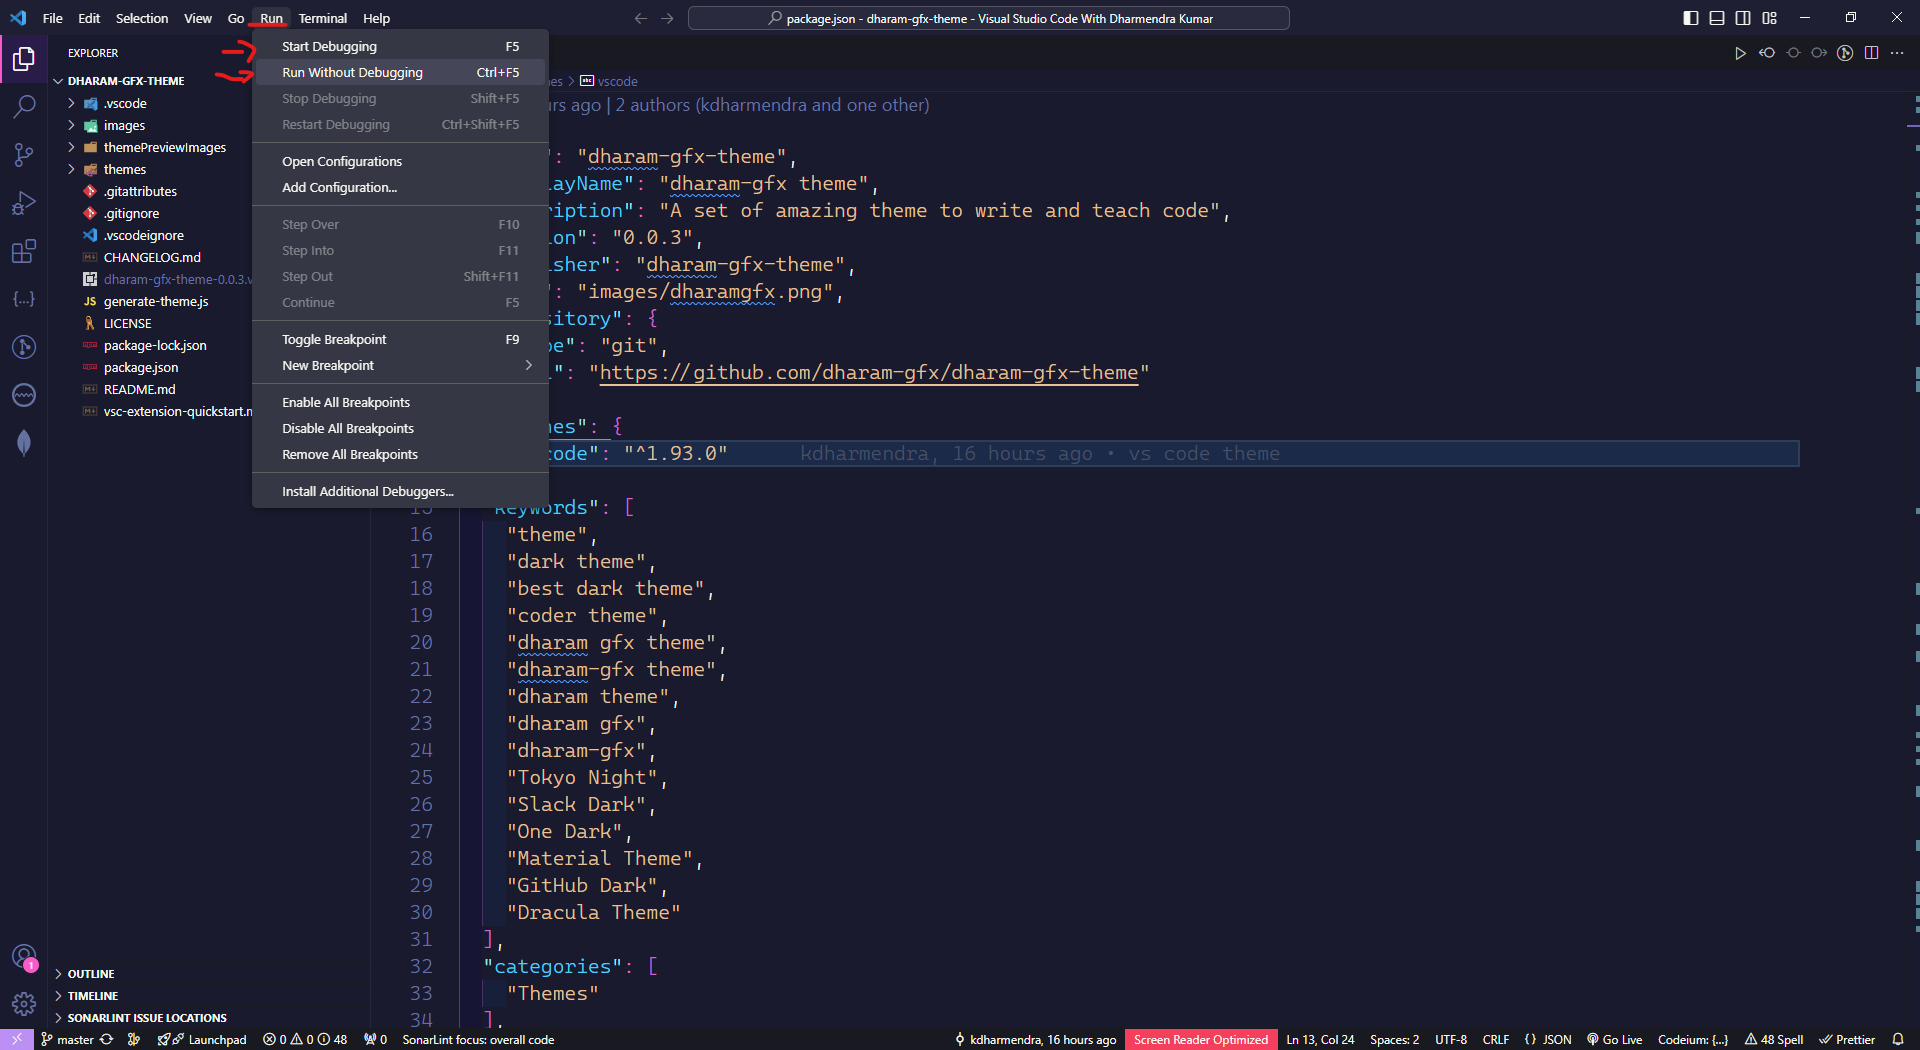Split the editor right
Screen dimensions: 1920x1050
1872,53
